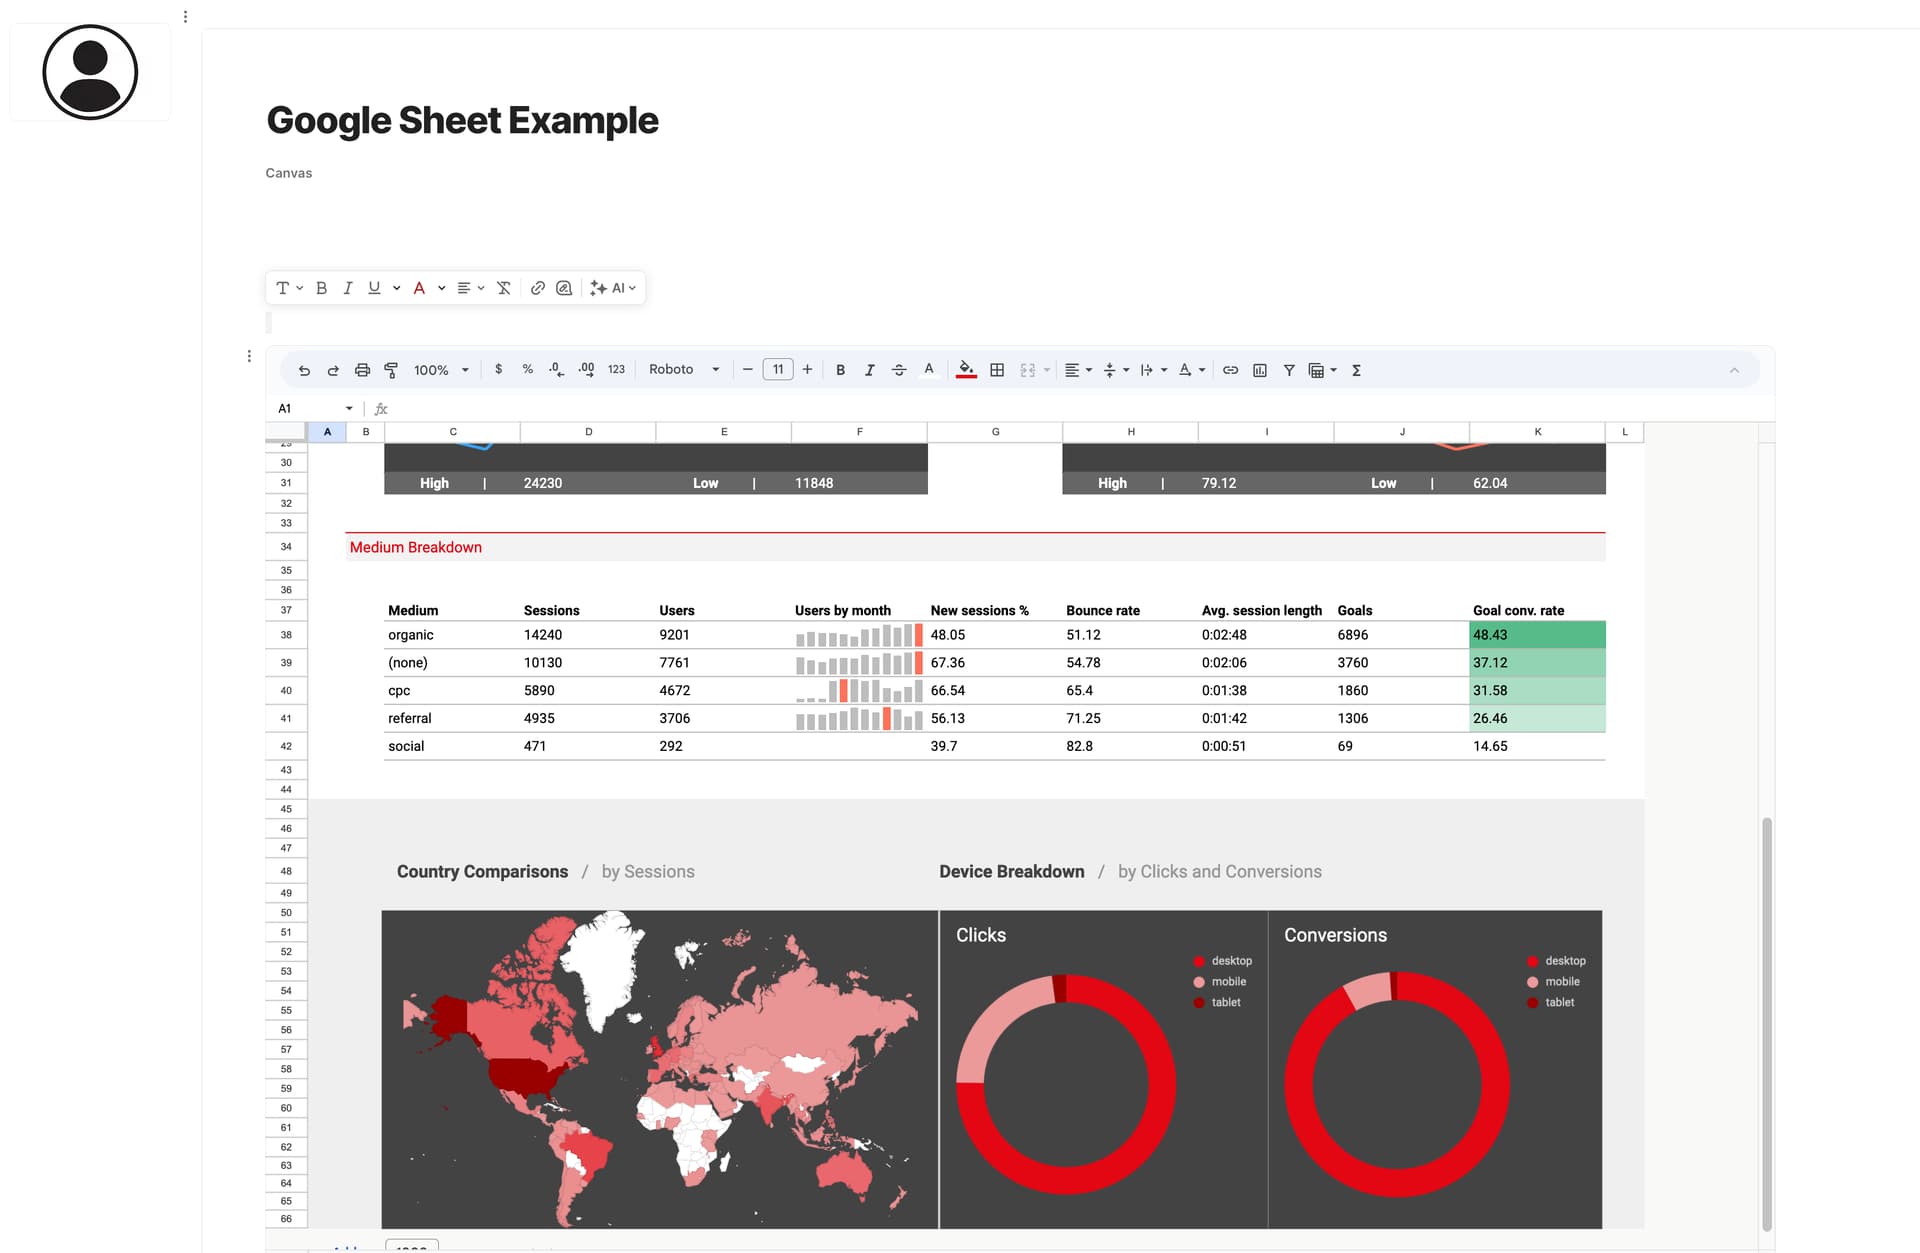Viewport: 1920px width, 1253px height.
Task: Toggle italic in the sheet toolbar
Action: (x=869, y=370)
